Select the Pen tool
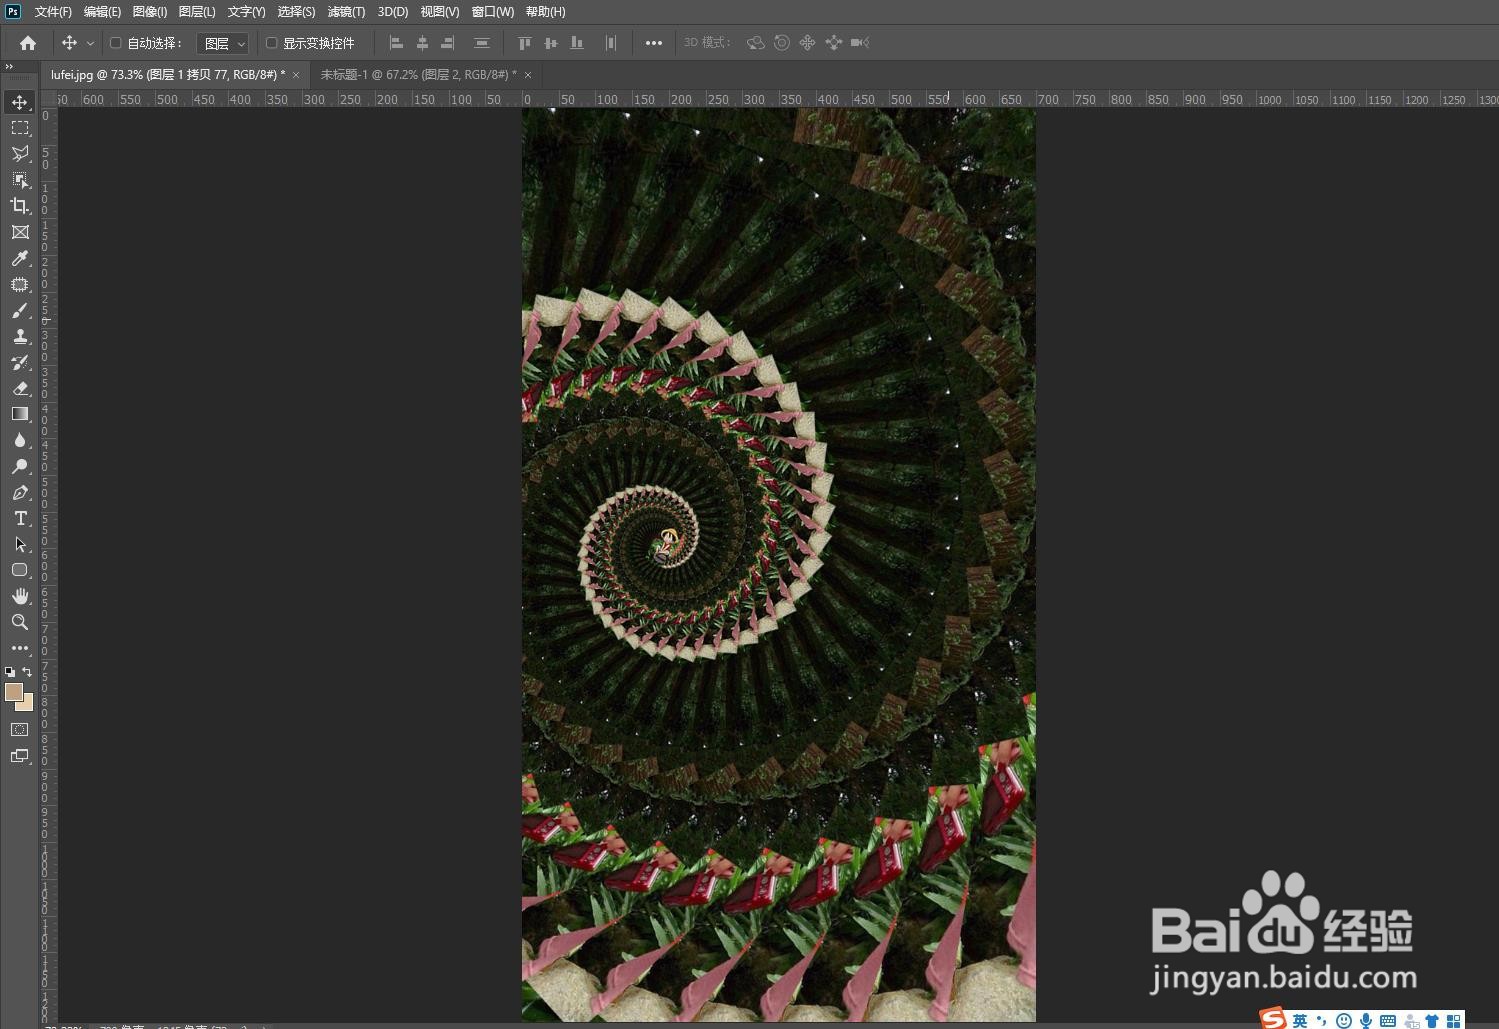 [20, 492]
